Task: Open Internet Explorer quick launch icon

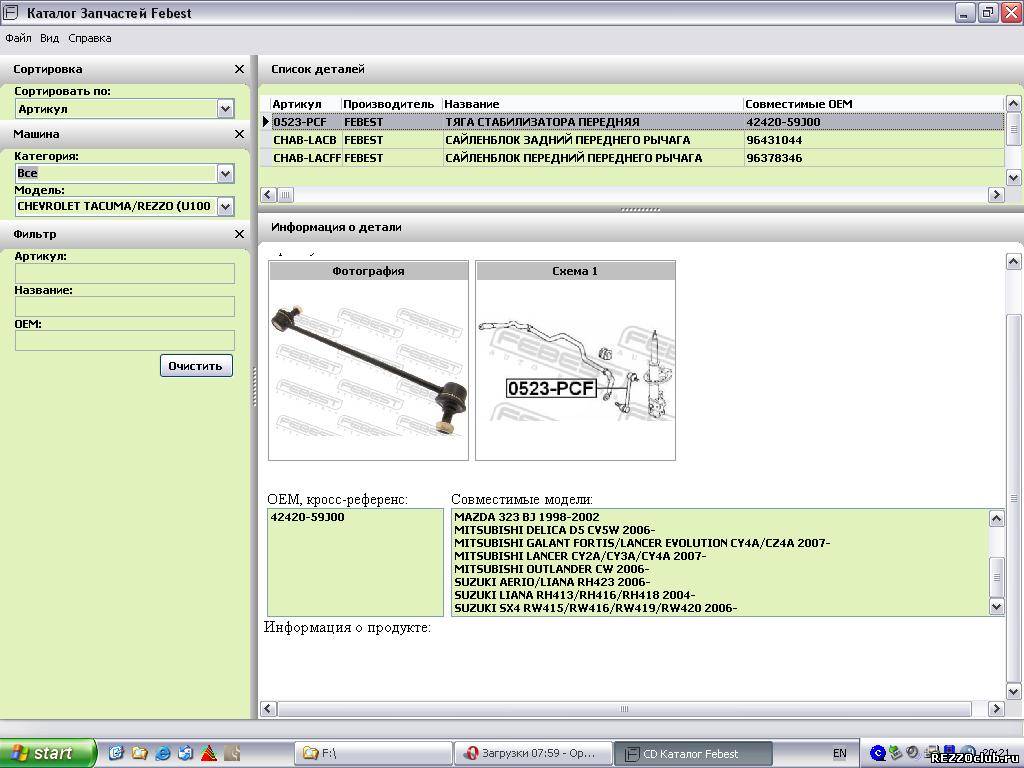Action: click(163, 753)
